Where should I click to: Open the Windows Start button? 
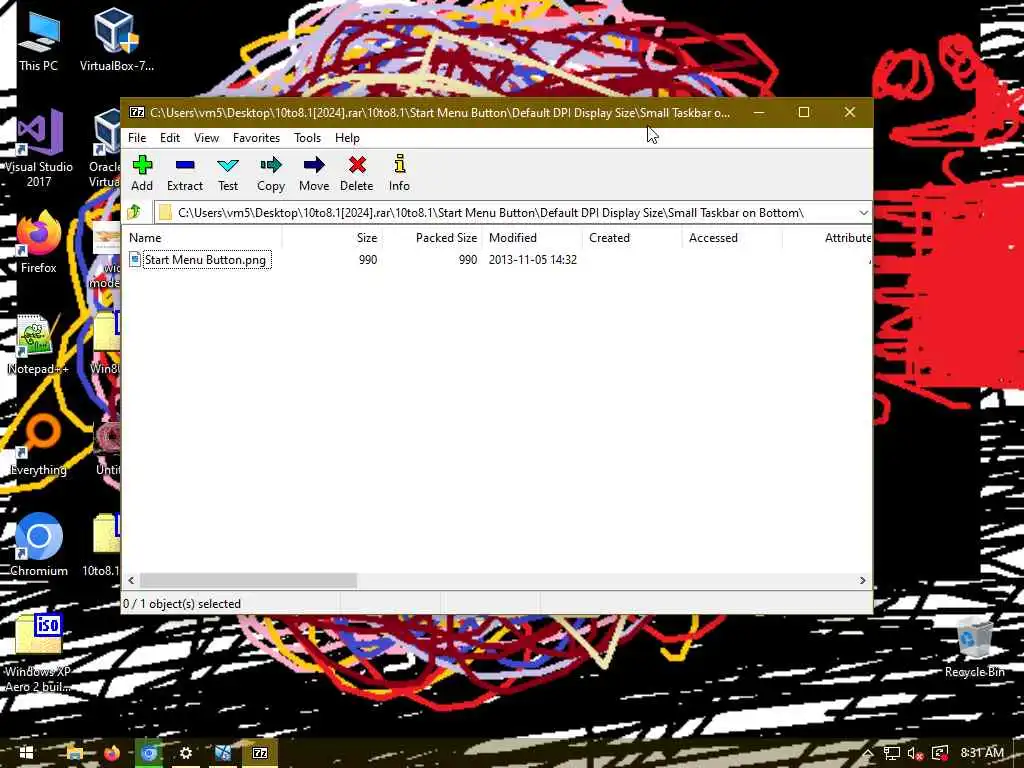pyautogui.click(x=26, y=753)
